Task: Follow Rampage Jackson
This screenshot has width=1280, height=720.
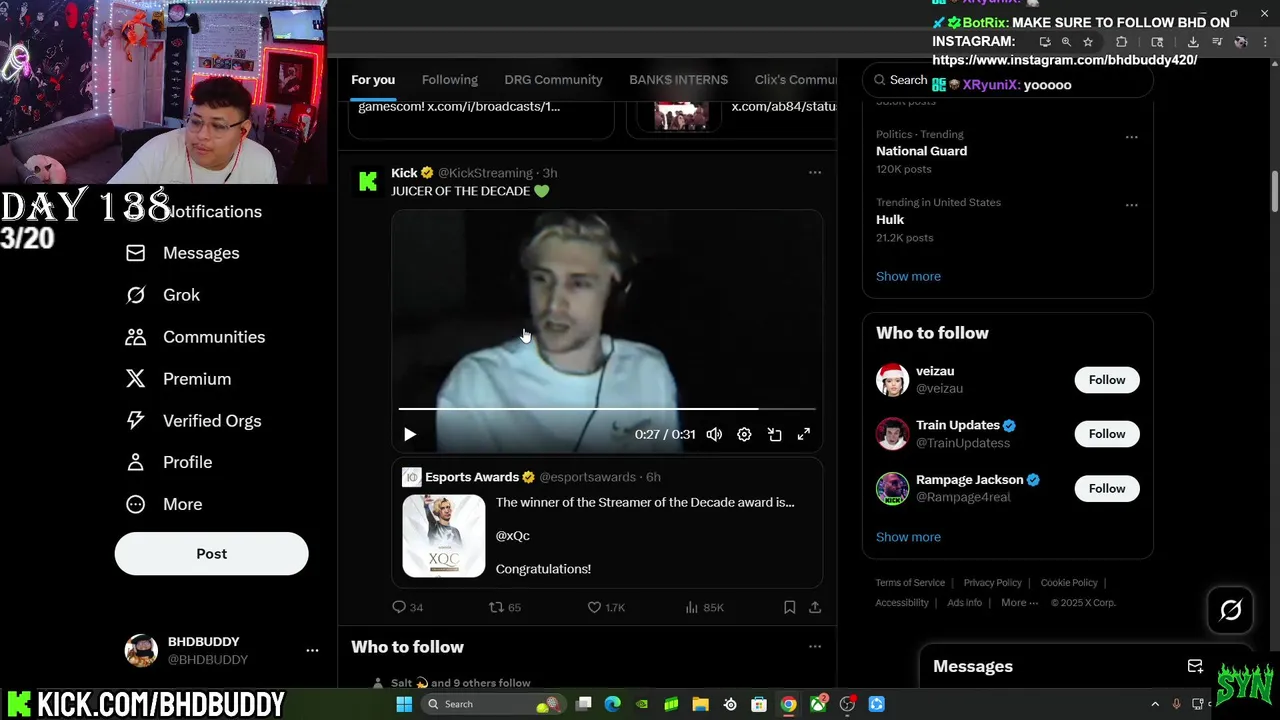Action: tap(1107, 488)
